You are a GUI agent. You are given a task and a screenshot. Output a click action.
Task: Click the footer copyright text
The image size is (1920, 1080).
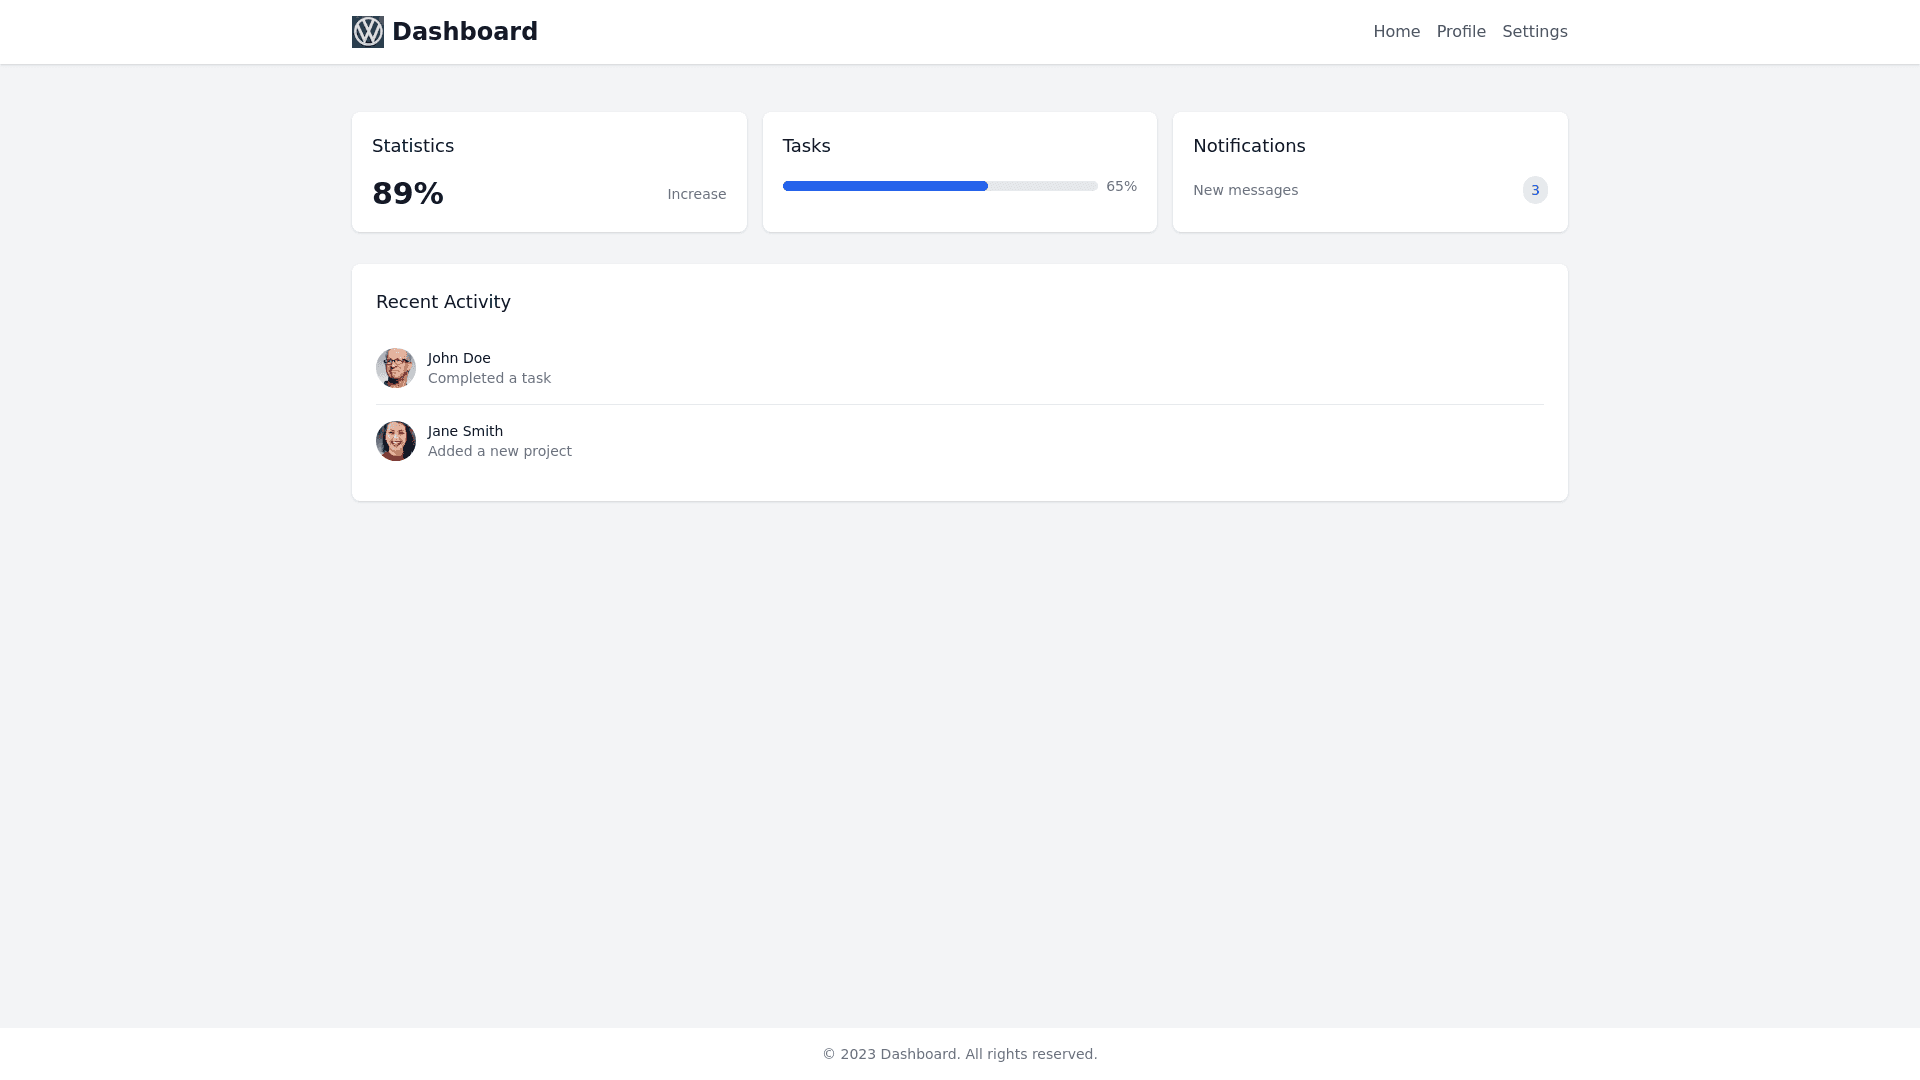pos(960,1054)
